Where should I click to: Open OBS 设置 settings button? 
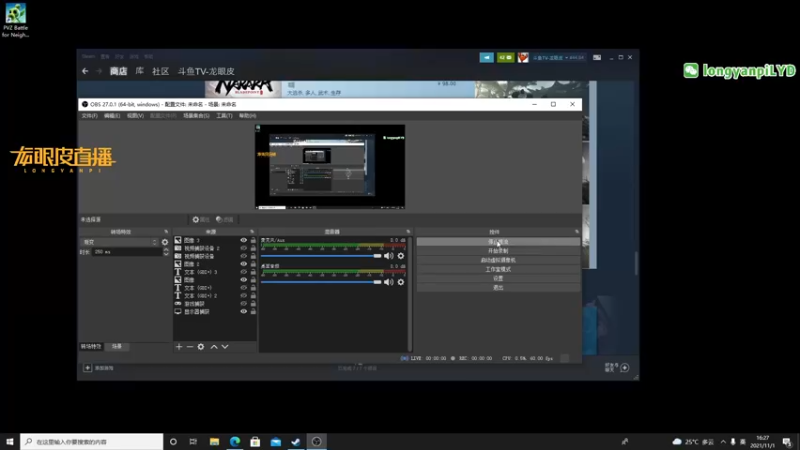pos(498,279)
